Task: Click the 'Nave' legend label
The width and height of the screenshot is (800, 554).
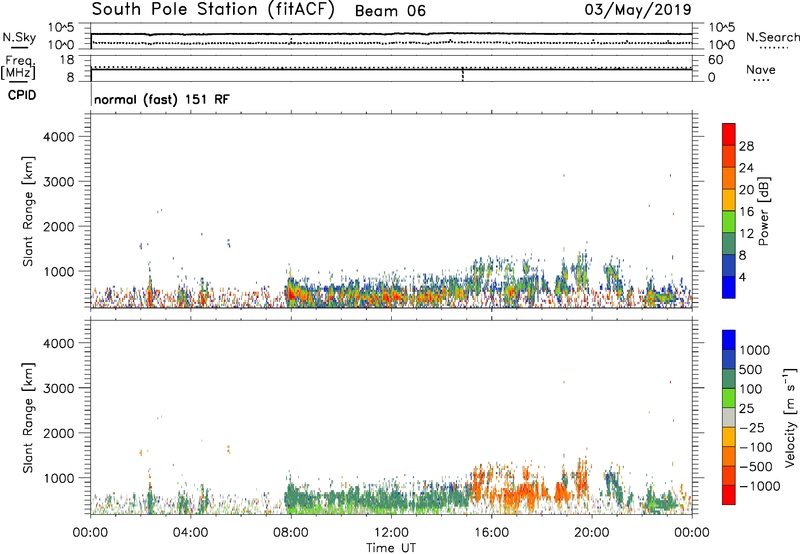Action: (761, 69)
